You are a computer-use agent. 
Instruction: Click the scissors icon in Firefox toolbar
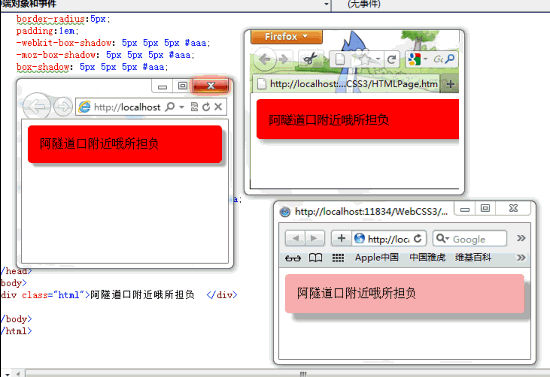tap(310, 59)
